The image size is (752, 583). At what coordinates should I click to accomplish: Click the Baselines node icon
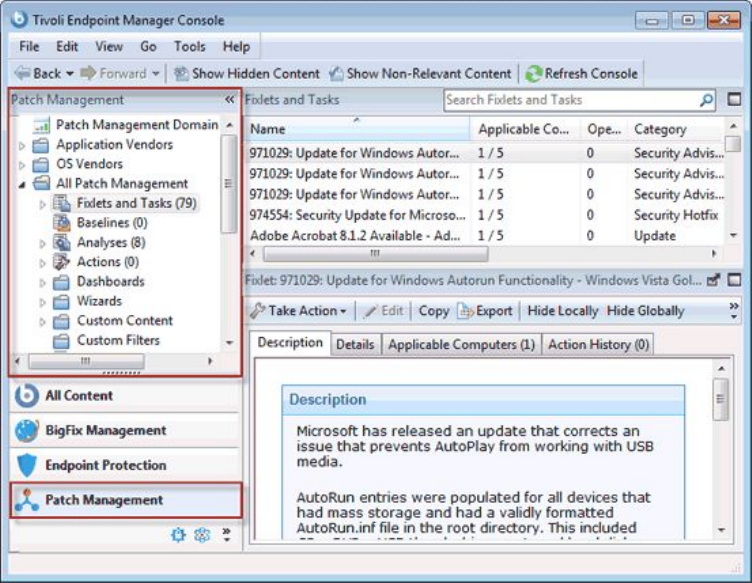point(62,223)
